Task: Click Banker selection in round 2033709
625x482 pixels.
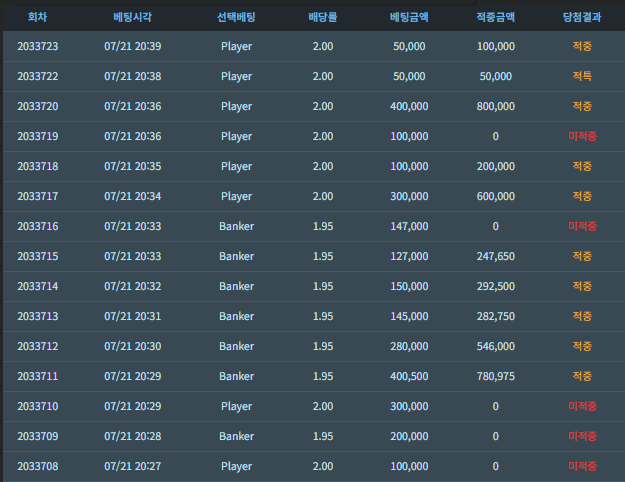Action: [236, 436]
